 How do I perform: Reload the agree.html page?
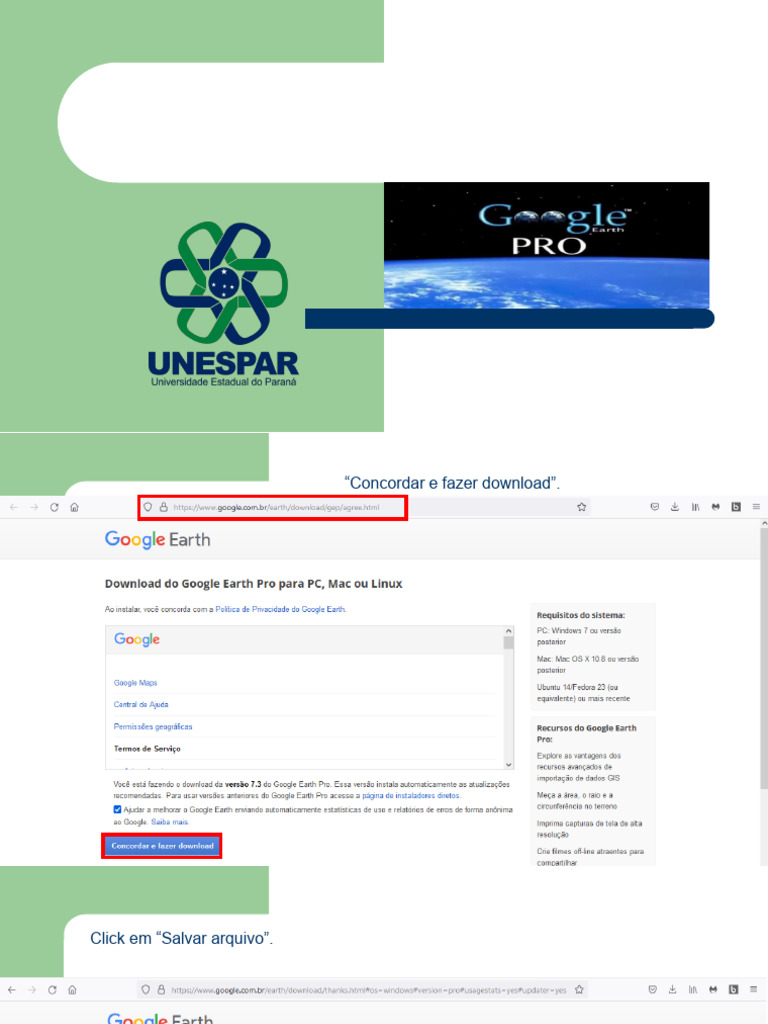54,507
